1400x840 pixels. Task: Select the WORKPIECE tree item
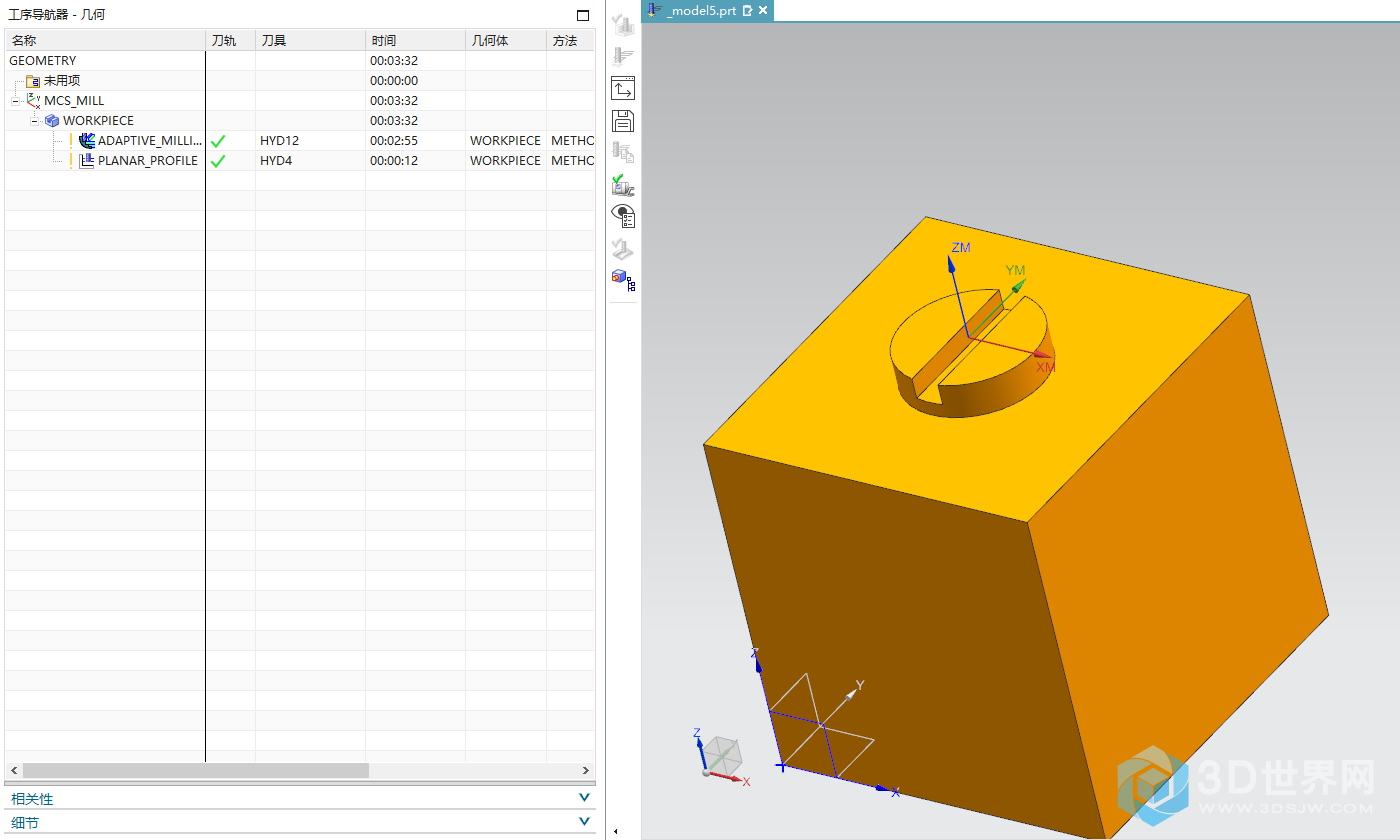98,121
